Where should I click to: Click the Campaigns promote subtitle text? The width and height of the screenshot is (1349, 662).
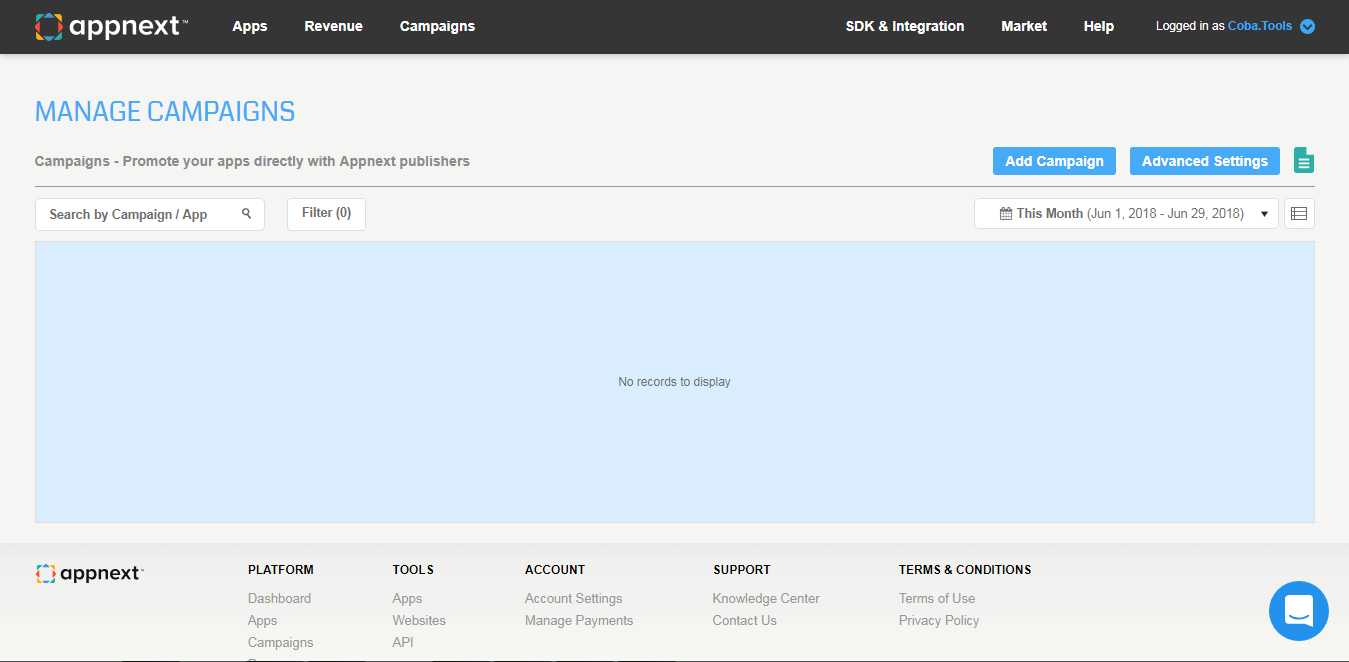[x=252, y=161]
